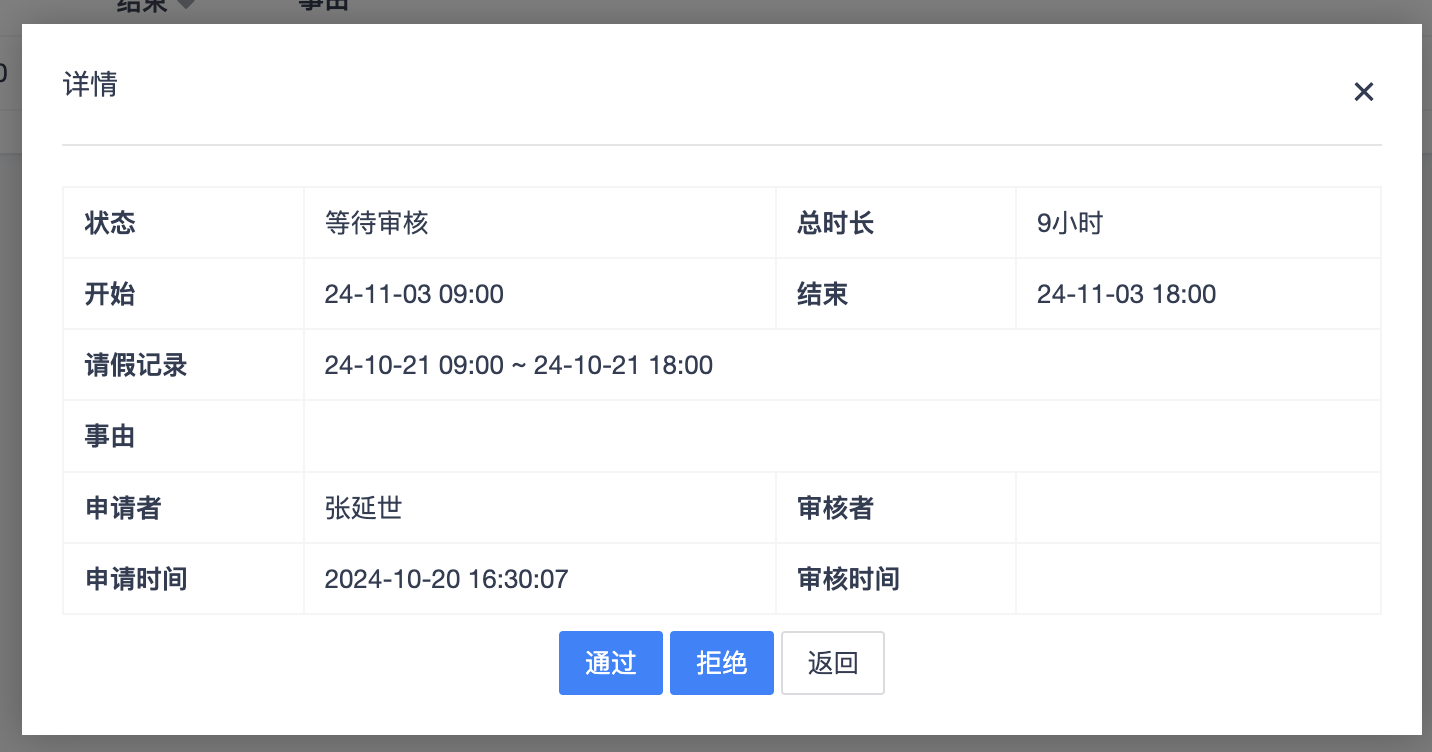This screenshot has width=1432, height=752.
Task: Reject the request via the 拒绝 button
Action: [x=721, y=663]
